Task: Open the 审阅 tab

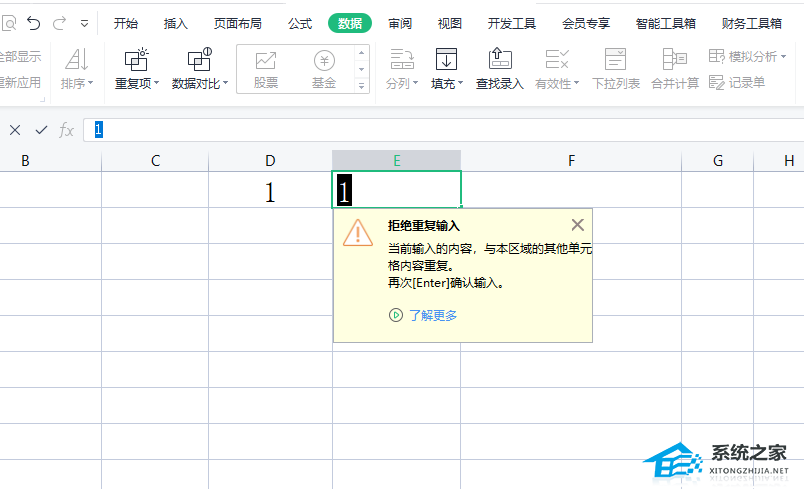Action: coord(400,24)
